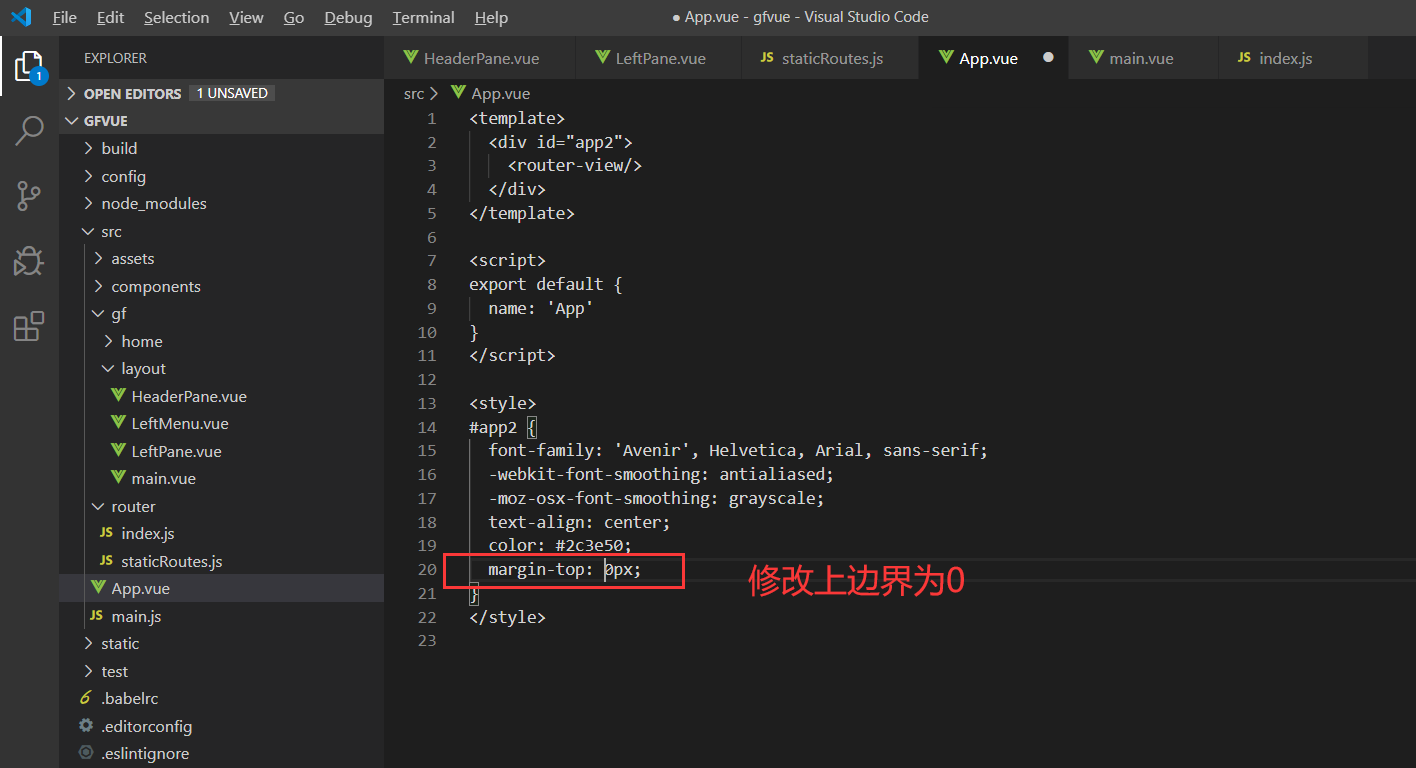
Task: Open the Go menu
Action: 294,17
